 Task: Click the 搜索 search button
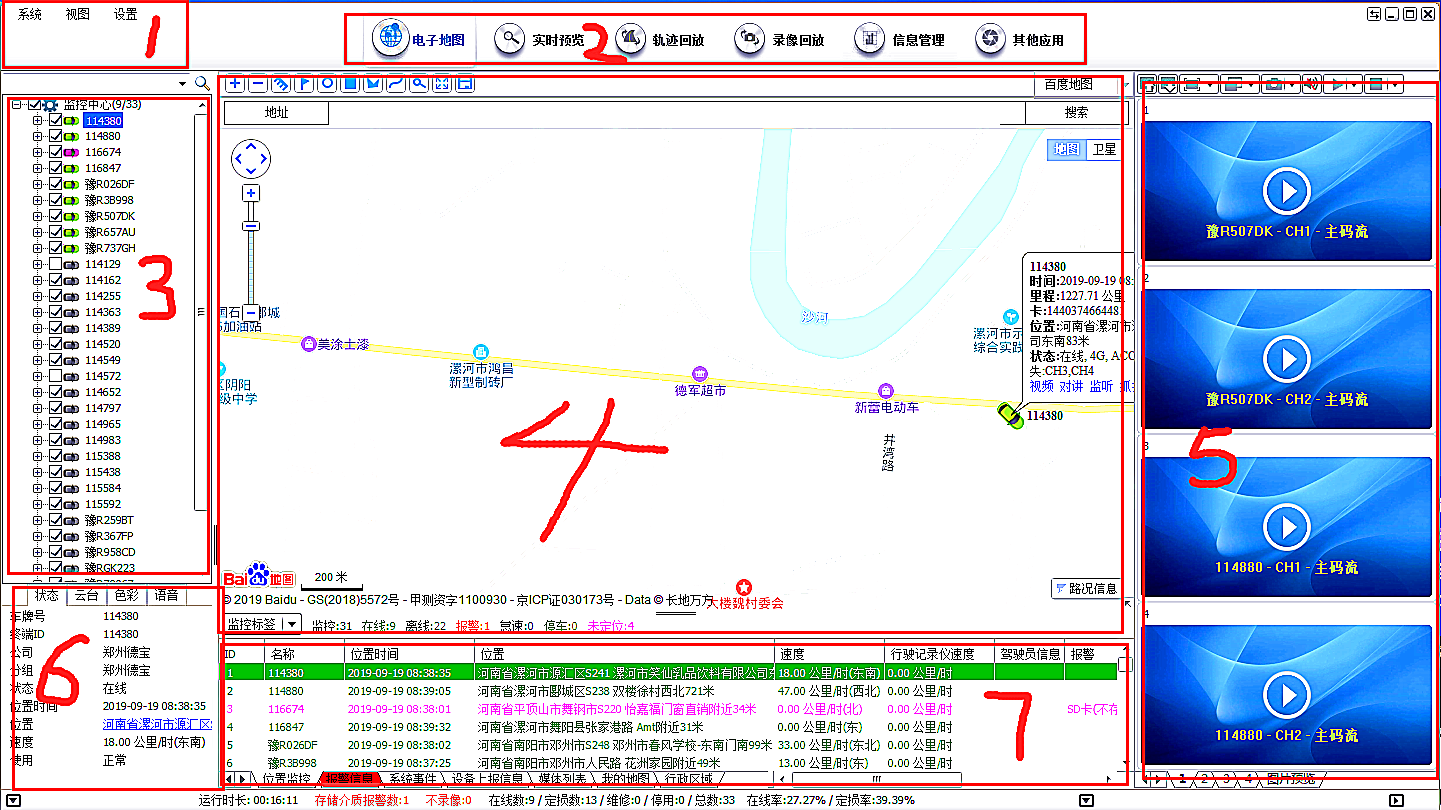click(1076, 113)
